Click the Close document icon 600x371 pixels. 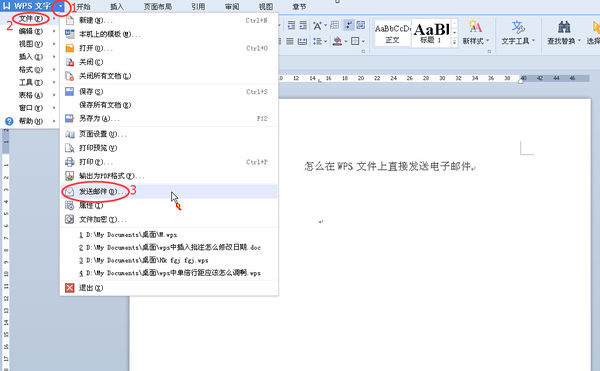(x=70, y=62)
